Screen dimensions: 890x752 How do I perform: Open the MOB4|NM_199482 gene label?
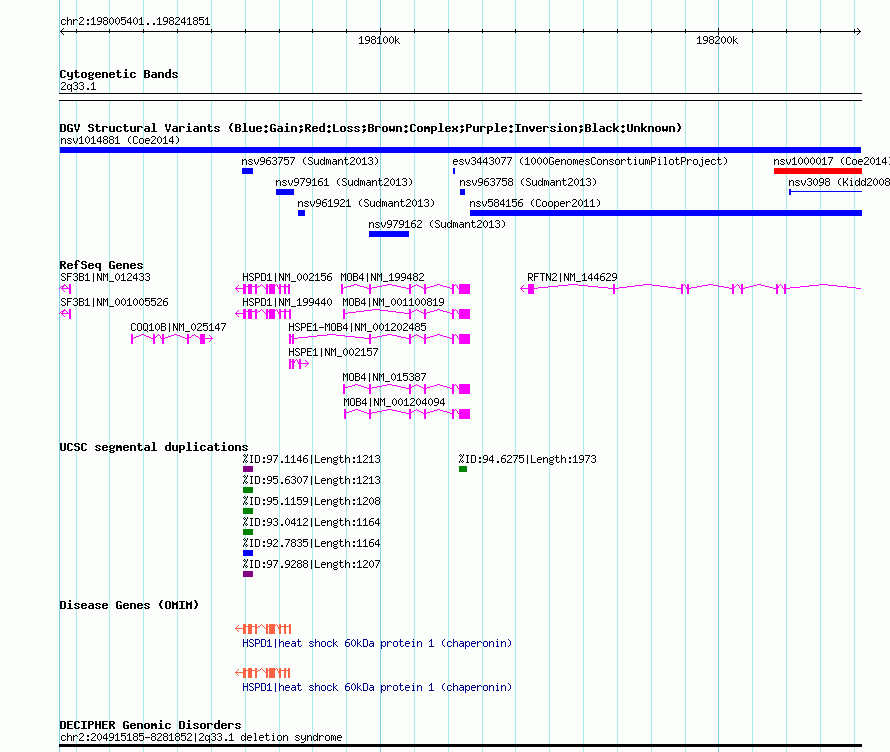click(x=383, y=277)
